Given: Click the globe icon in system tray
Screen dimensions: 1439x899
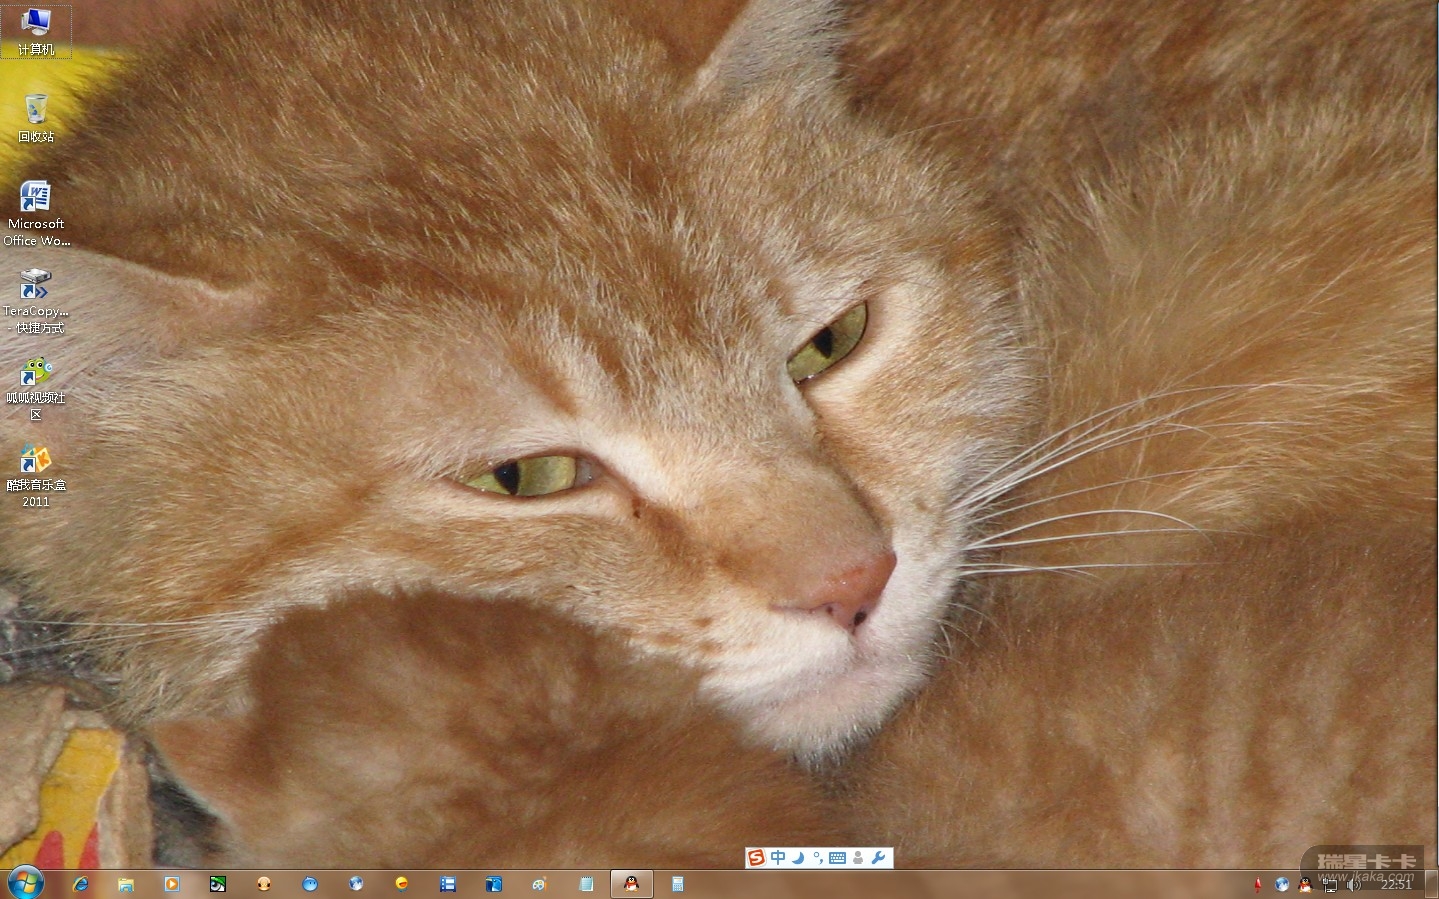Looking at the screenshot, I should pyautogui.click(x=1282, y=884).
